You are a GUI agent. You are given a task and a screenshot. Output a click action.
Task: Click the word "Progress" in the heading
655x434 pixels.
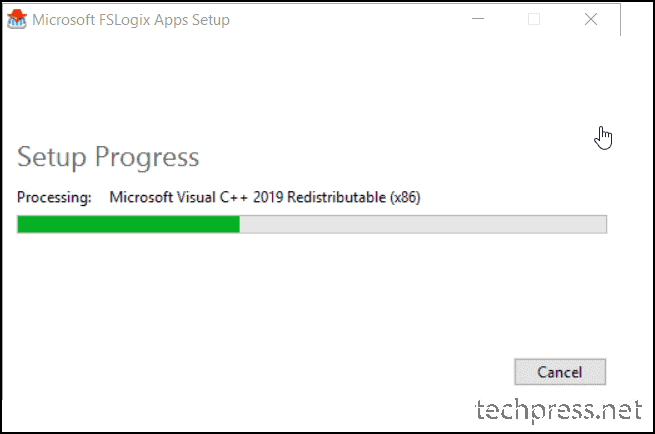pyautogui.click(x=147, y=158)
